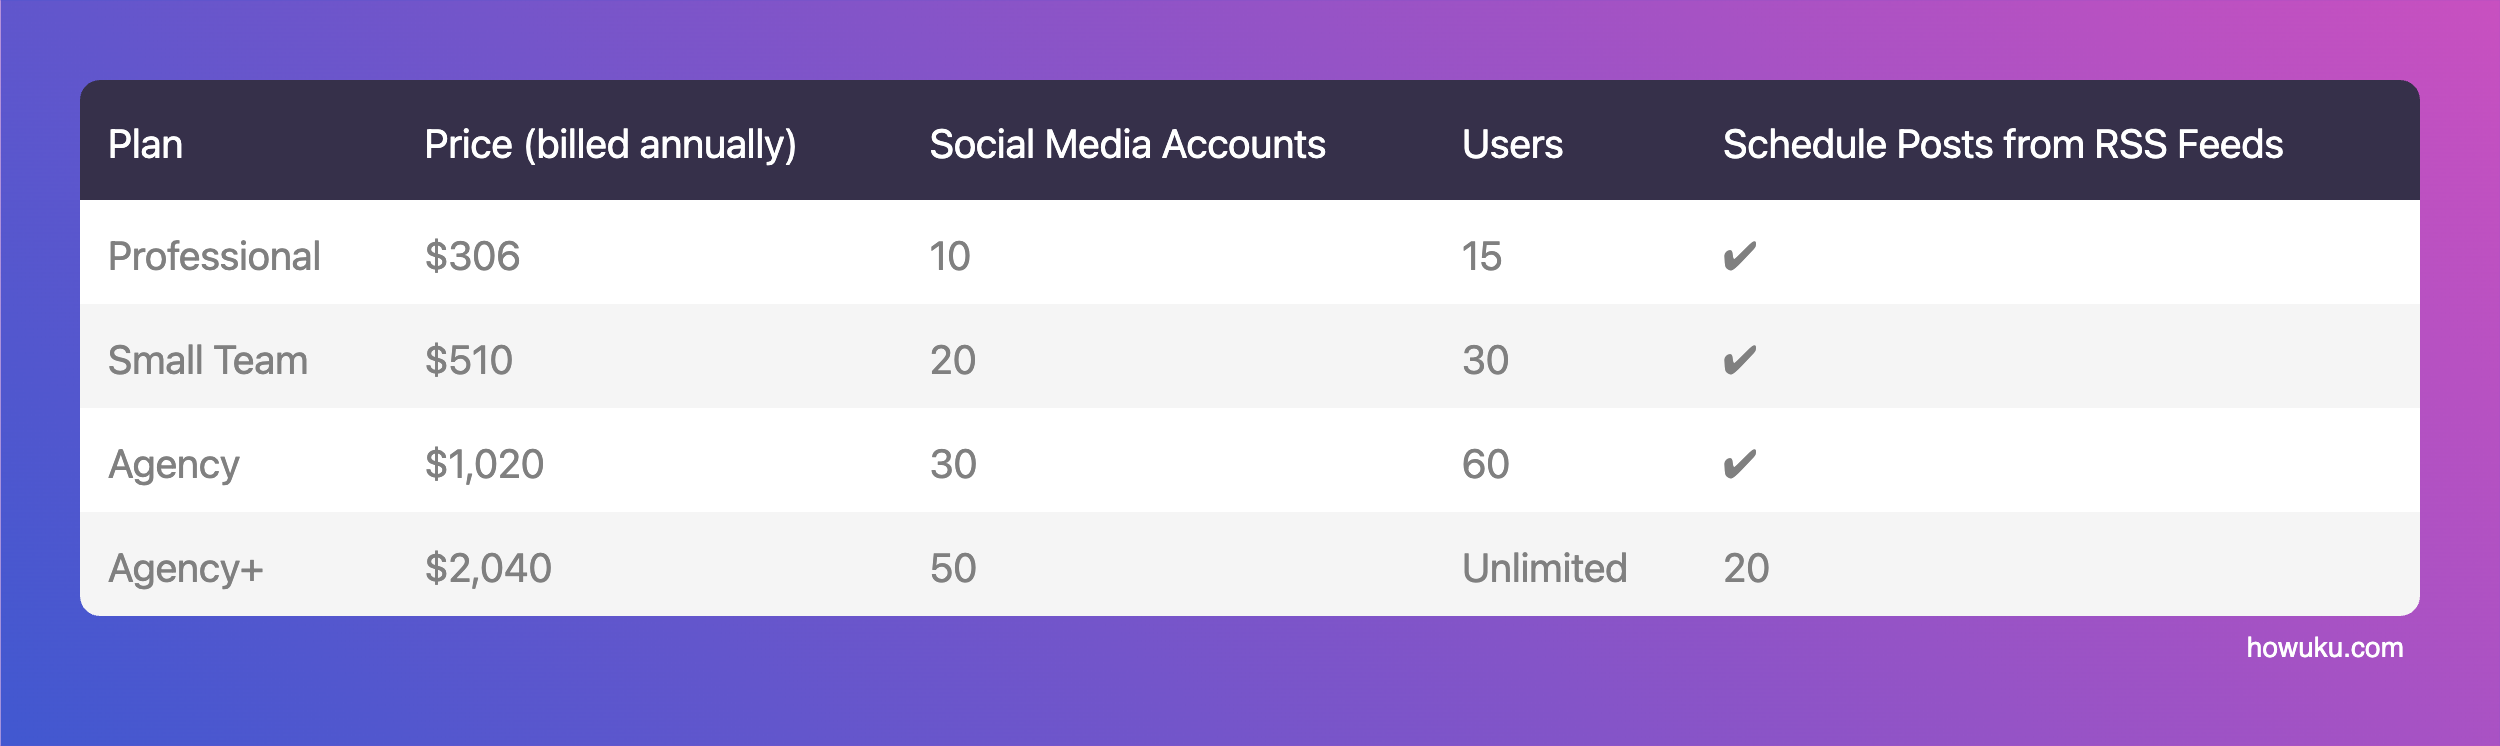Viewport: 2500px width, 746px height.
Task: Click the Agency plan name
Action: pyautogui.click(x=174, y=465)
